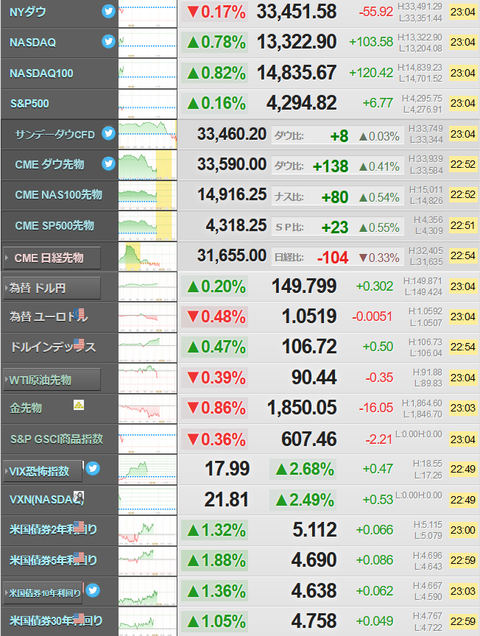The image size is (480, 636).
Task: Click the 23:00 timestamp on 2-year yield
Action: pyautogui.click(x=463, y=530)
